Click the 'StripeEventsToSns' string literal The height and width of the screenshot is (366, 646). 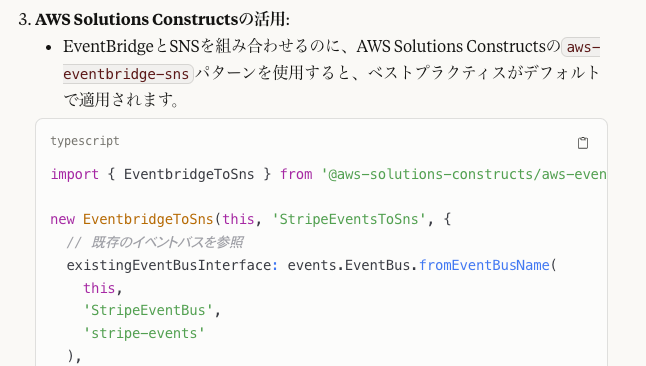(x=349, y=219)
